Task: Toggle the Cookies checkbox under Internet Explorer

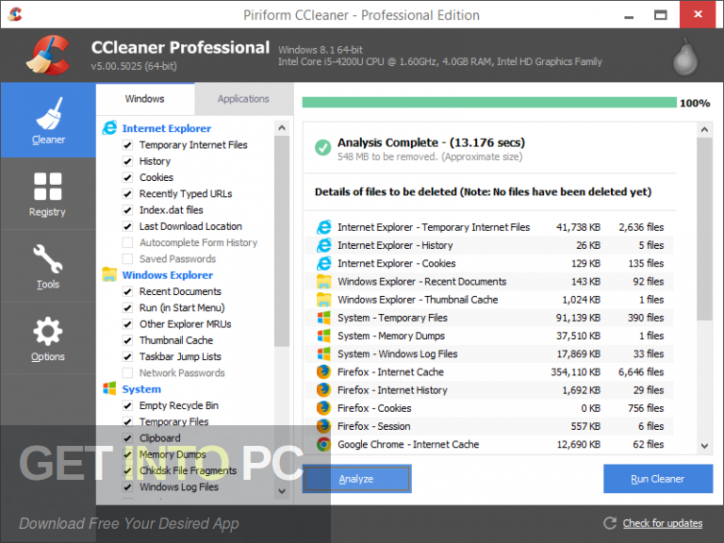Action: [127, 177]
